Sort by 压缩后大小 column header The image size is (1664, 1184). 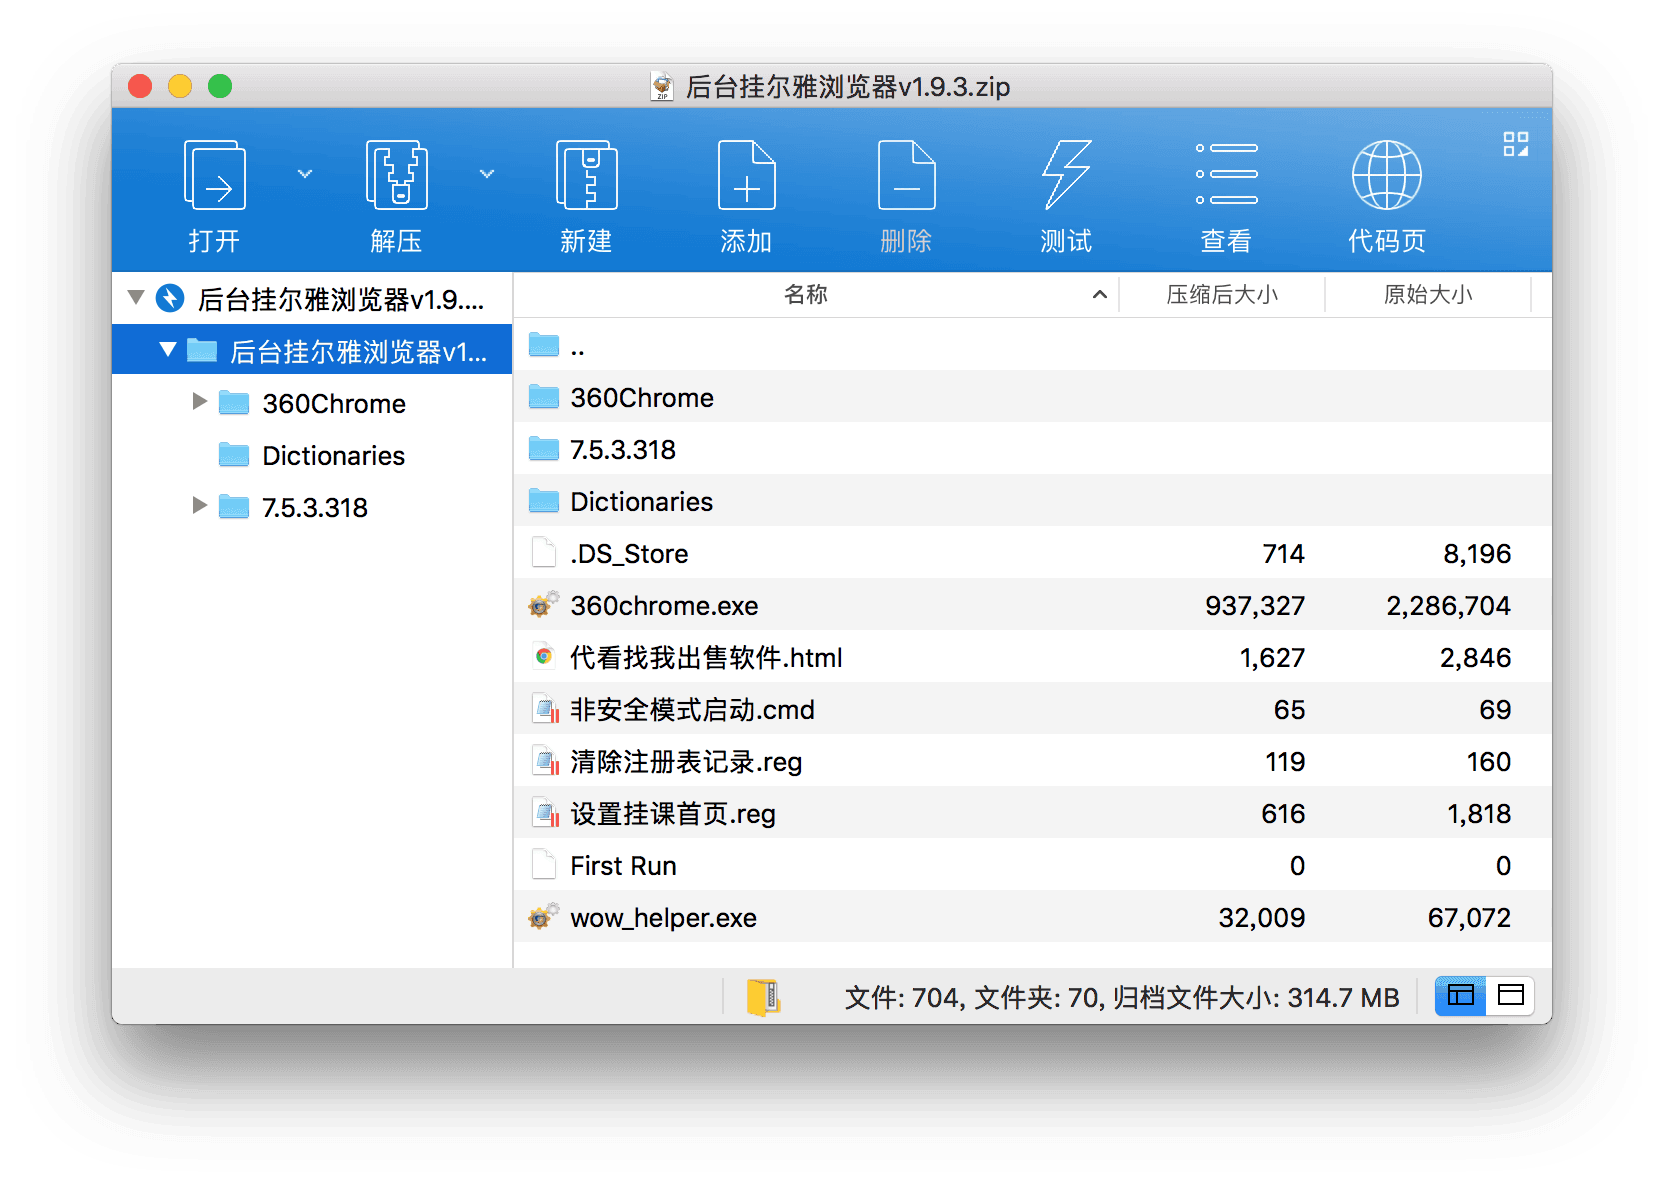(x=1222, y=294)
